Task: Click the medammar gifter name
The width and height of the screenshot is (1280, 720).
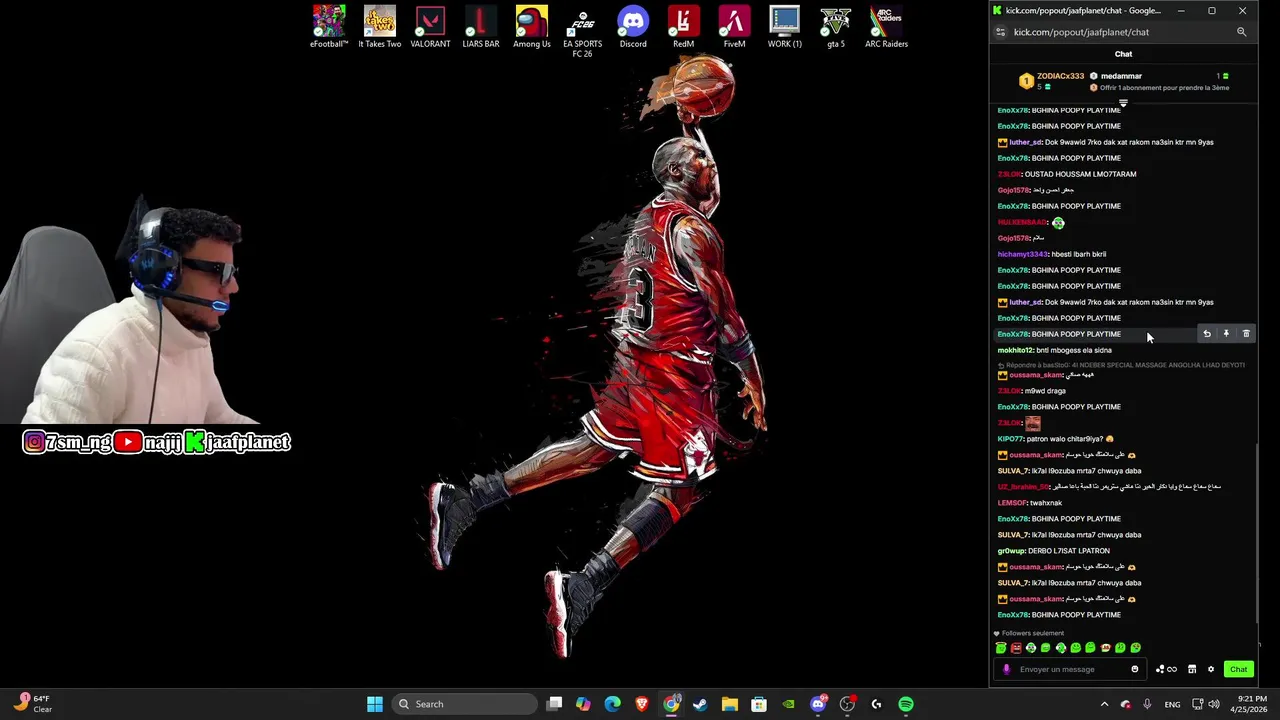Action: tap(1121, 76)
